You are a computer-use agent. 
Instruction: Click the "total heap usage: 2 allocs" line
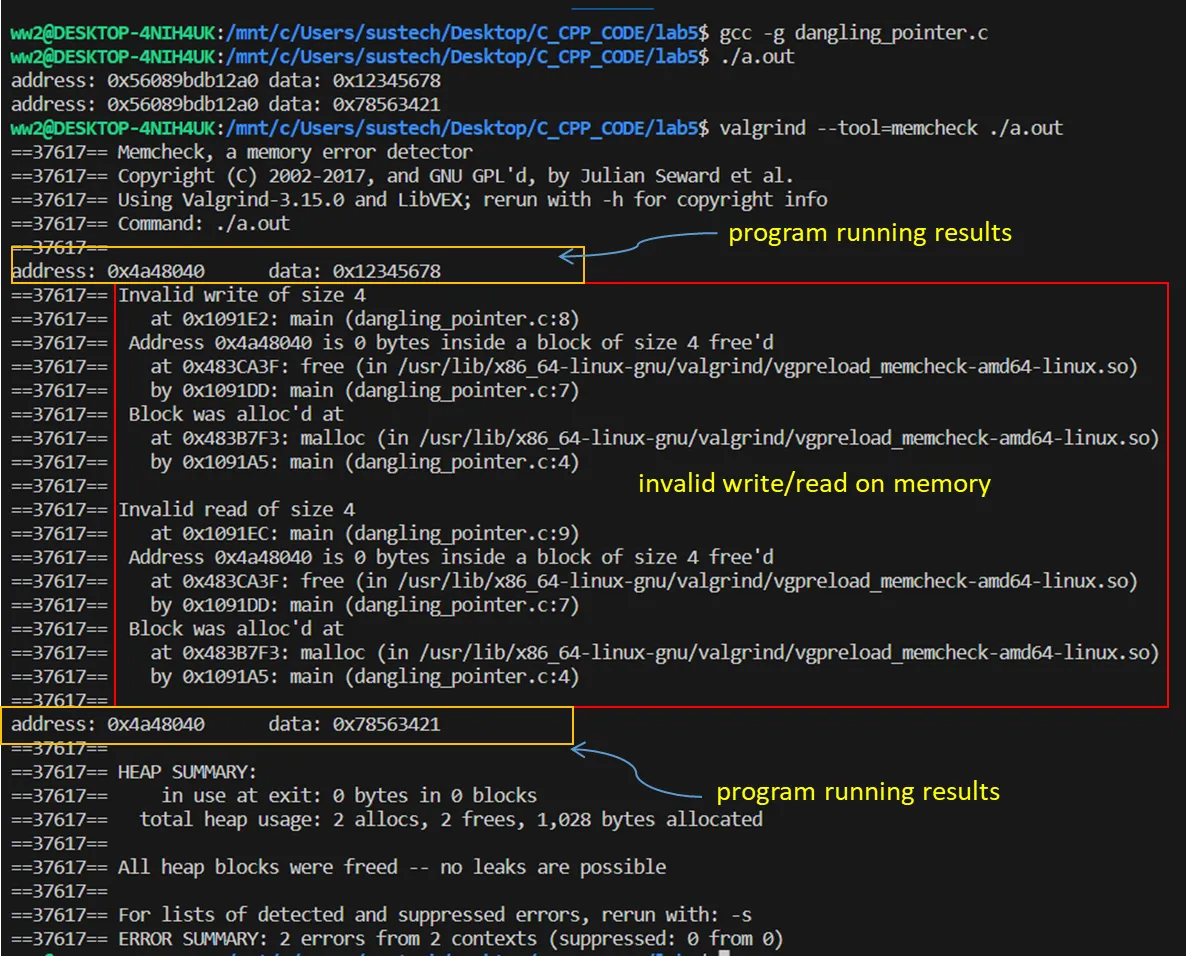click(450, 820)
